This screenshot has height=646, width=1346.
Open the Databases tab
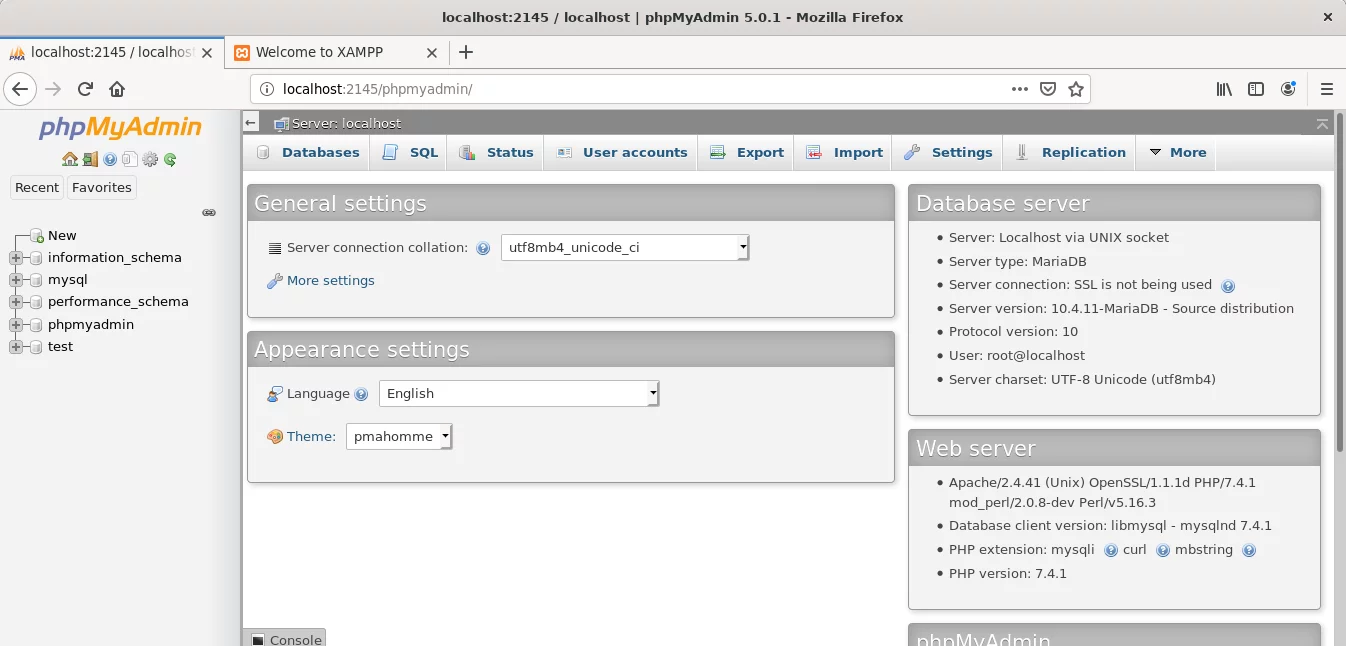(308, 152)
